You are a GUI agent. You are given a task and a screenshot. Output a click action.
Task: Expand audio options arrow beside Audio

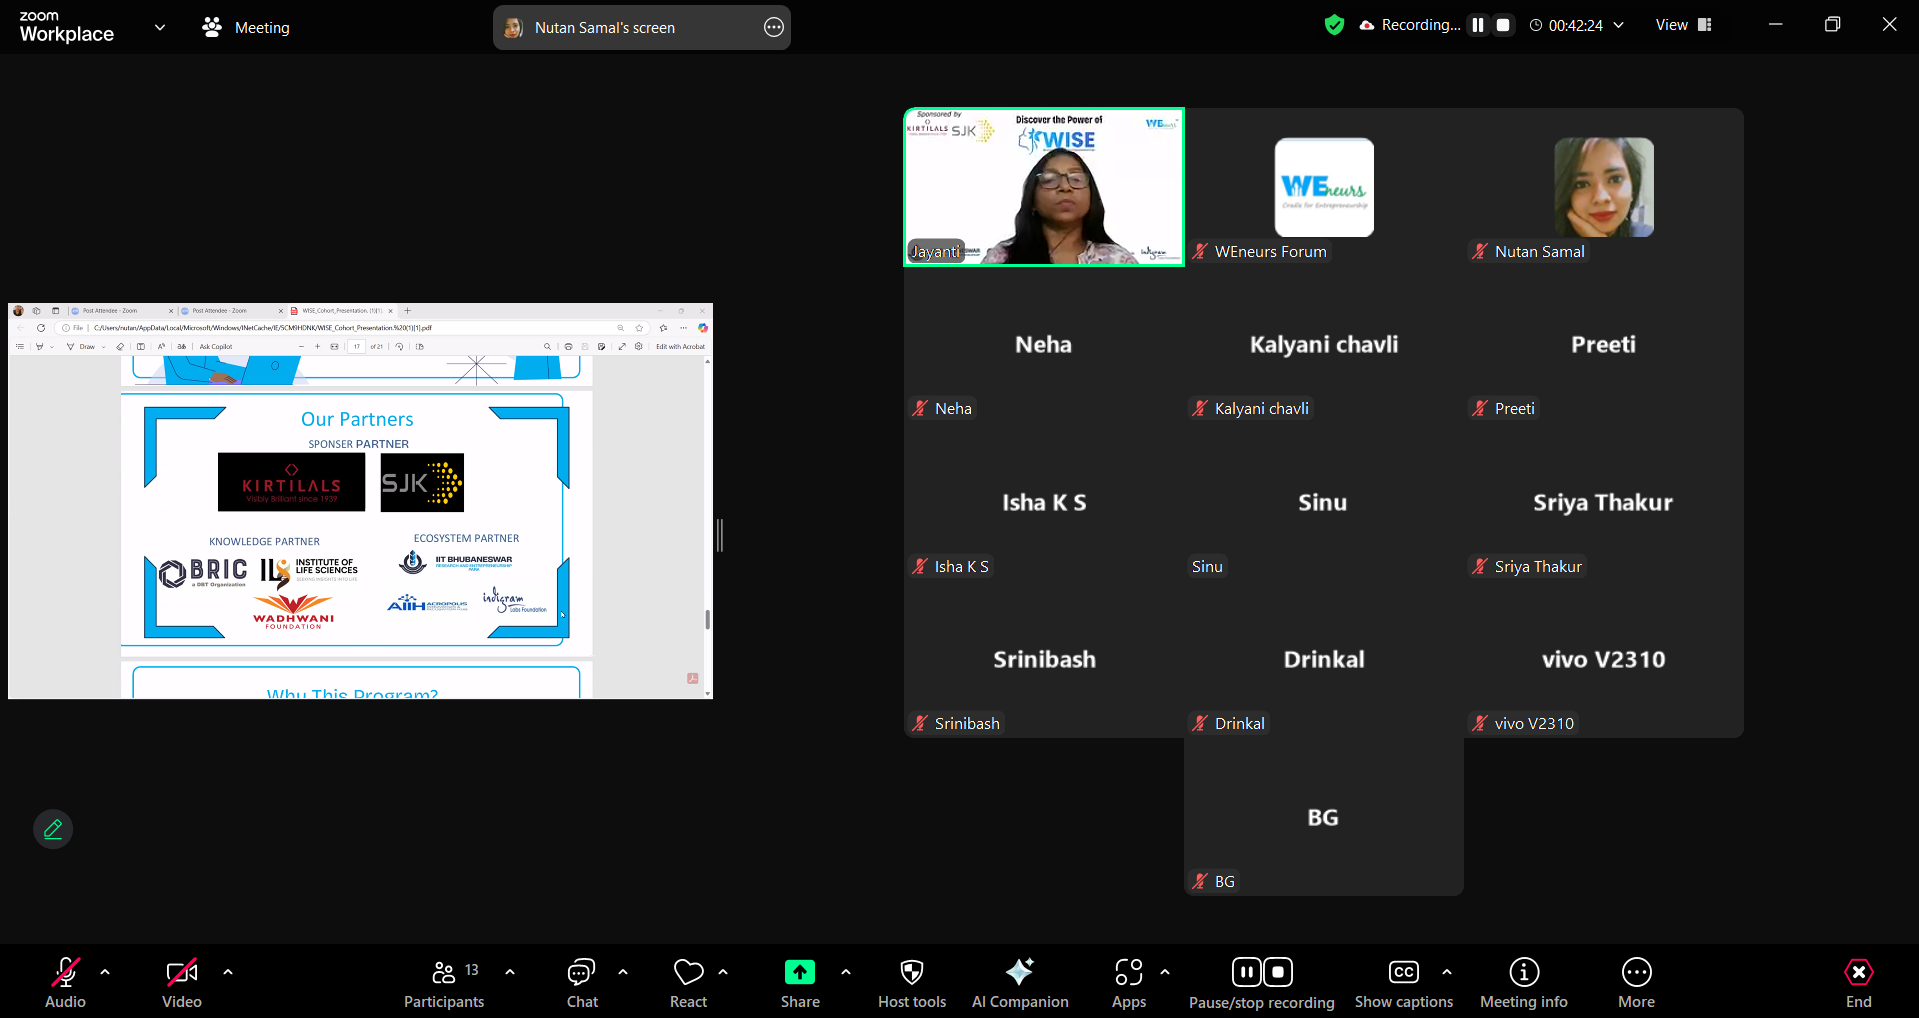click(x=105, y=972)
